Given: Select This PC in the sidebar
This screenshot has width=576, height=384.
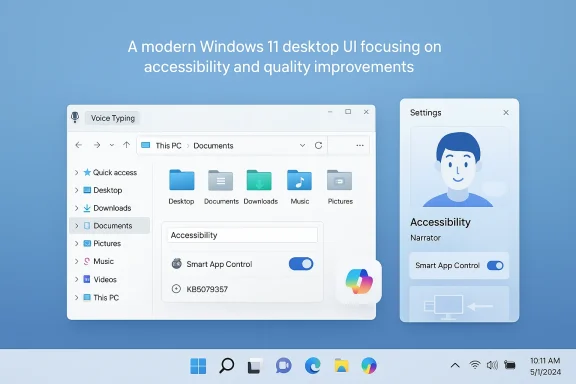Looking at the screenshot, I should [101, 297].
